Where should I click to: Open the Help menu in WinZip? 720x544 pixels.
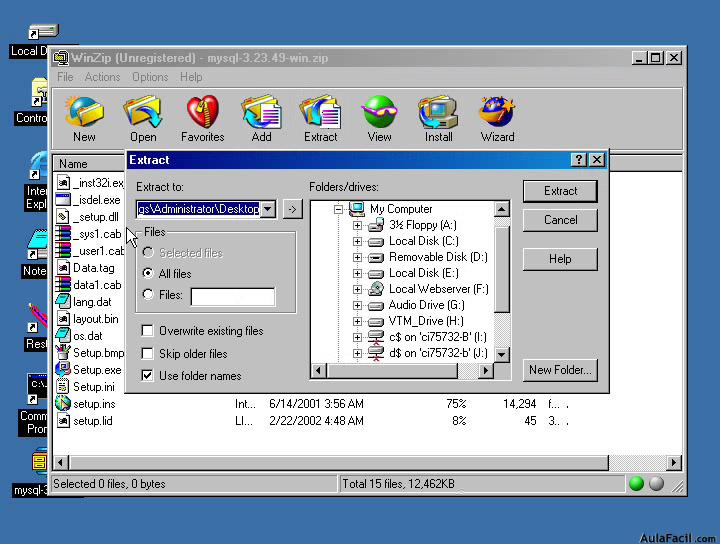tap(191, 77)
